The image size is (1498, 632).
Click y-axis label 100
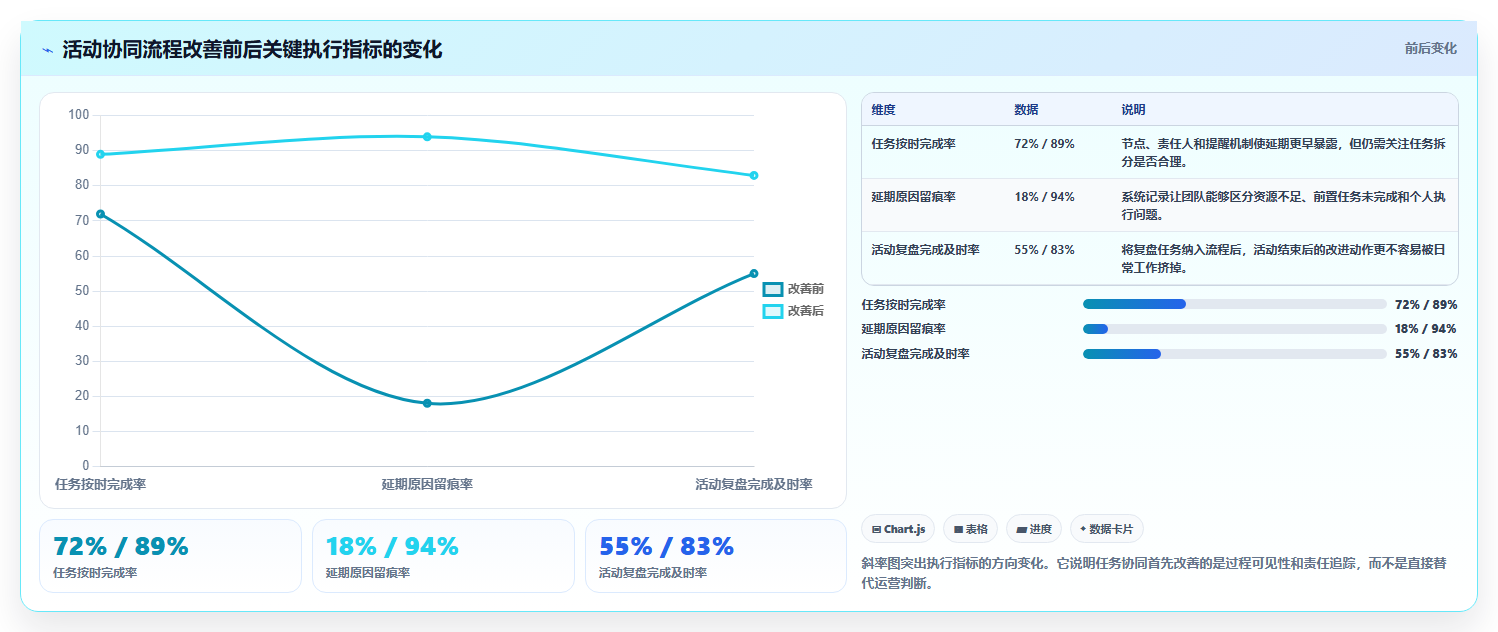[79, 115]
